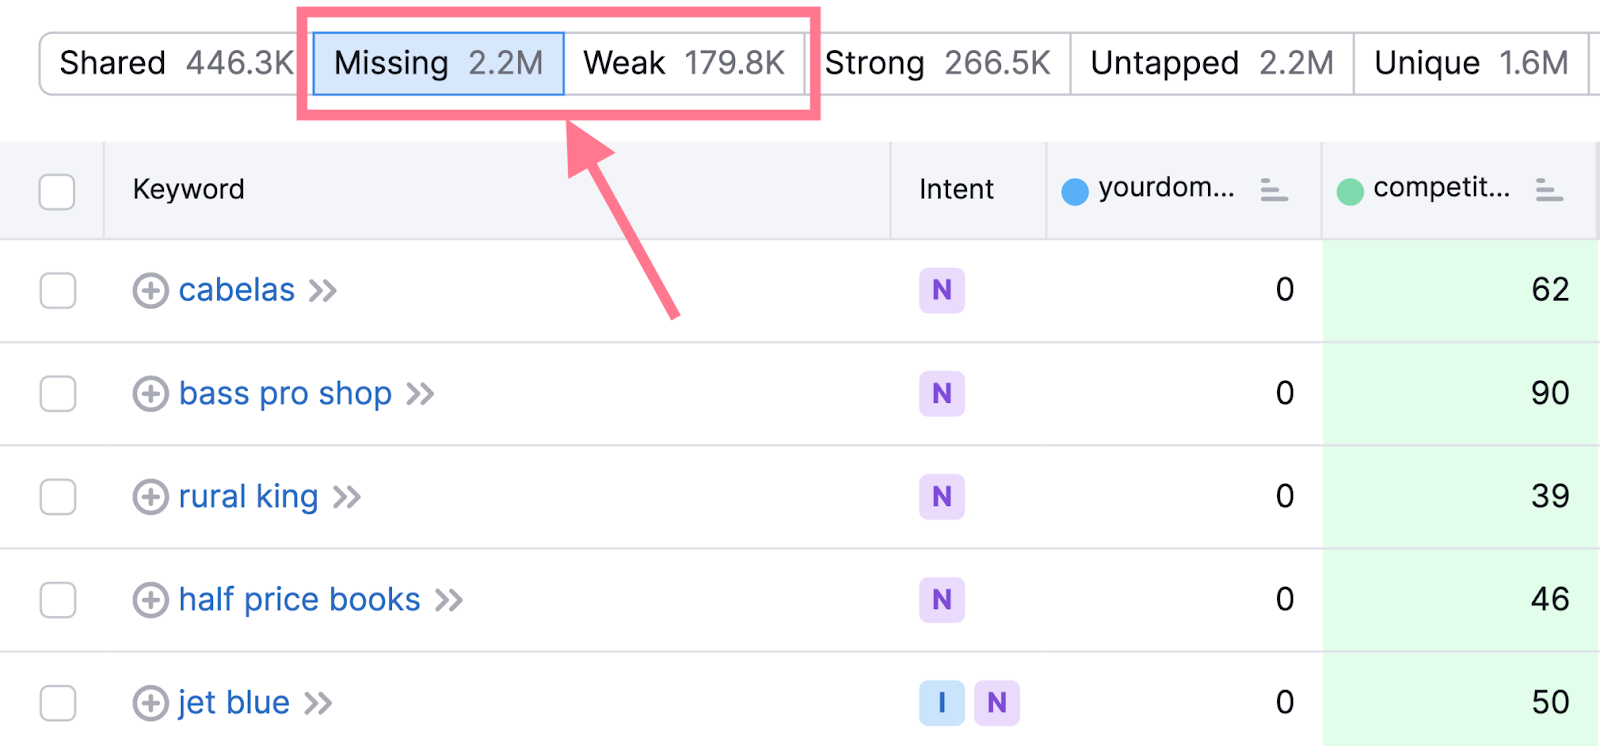Click the plus icon beside half price books
This screenshot has height=746, width=1600.
click(x=150, y=600)
